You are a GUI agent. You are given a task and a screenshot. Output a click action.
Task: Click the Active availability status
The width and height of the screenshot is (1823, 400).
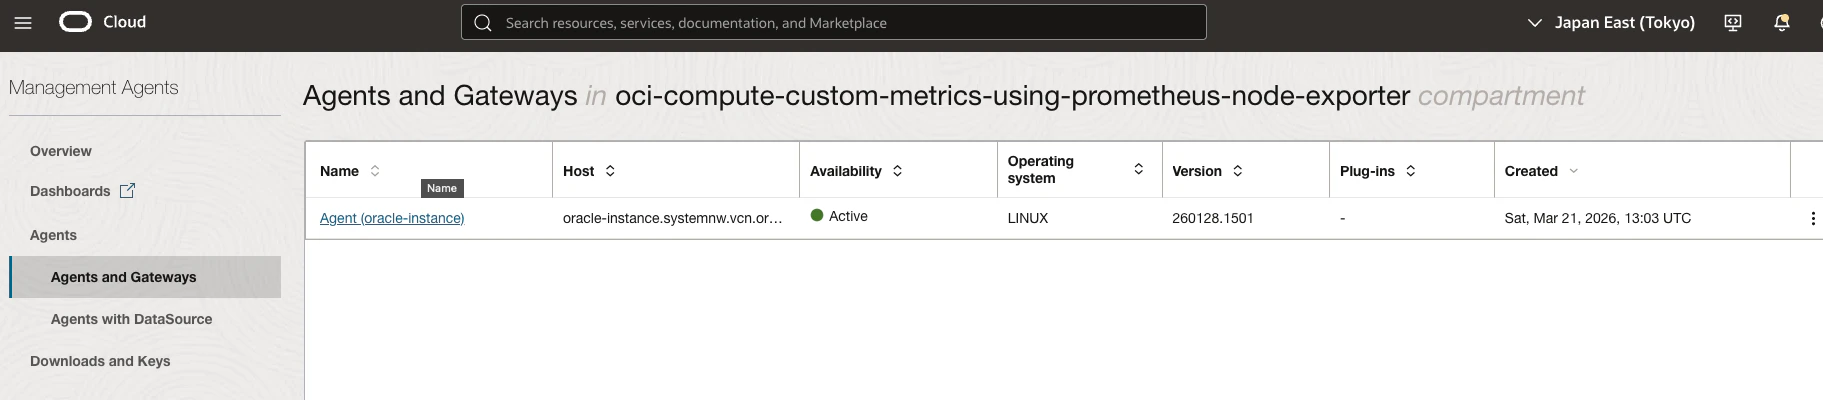(839, 216)
